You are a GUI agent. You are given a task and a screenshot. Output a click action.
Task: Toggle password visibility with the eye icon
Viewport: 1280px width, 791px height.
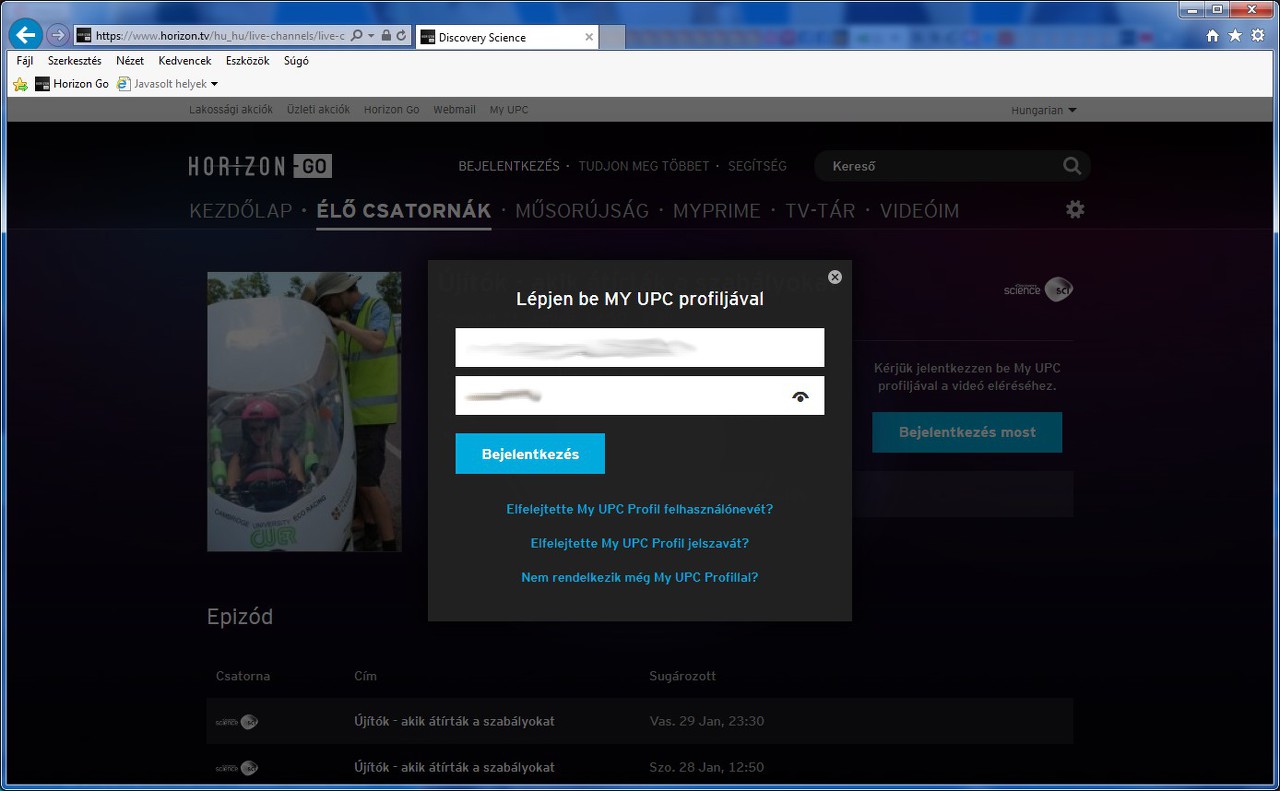pos(800,397)
